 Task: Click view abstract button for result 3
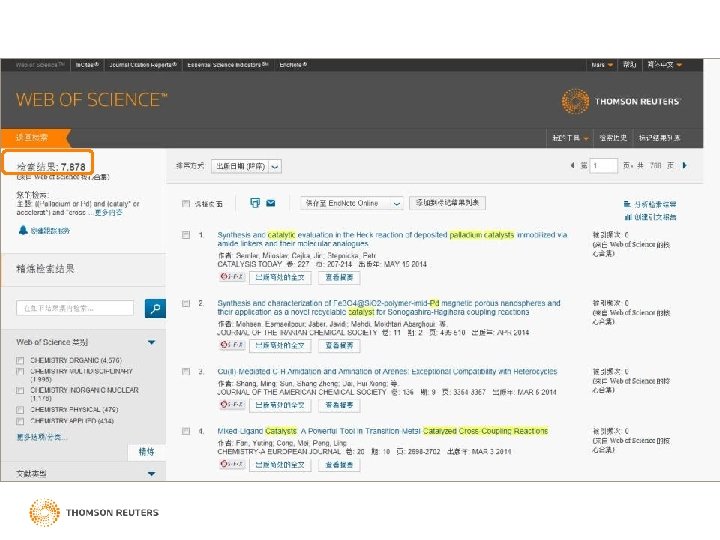(x=339, y=405)
